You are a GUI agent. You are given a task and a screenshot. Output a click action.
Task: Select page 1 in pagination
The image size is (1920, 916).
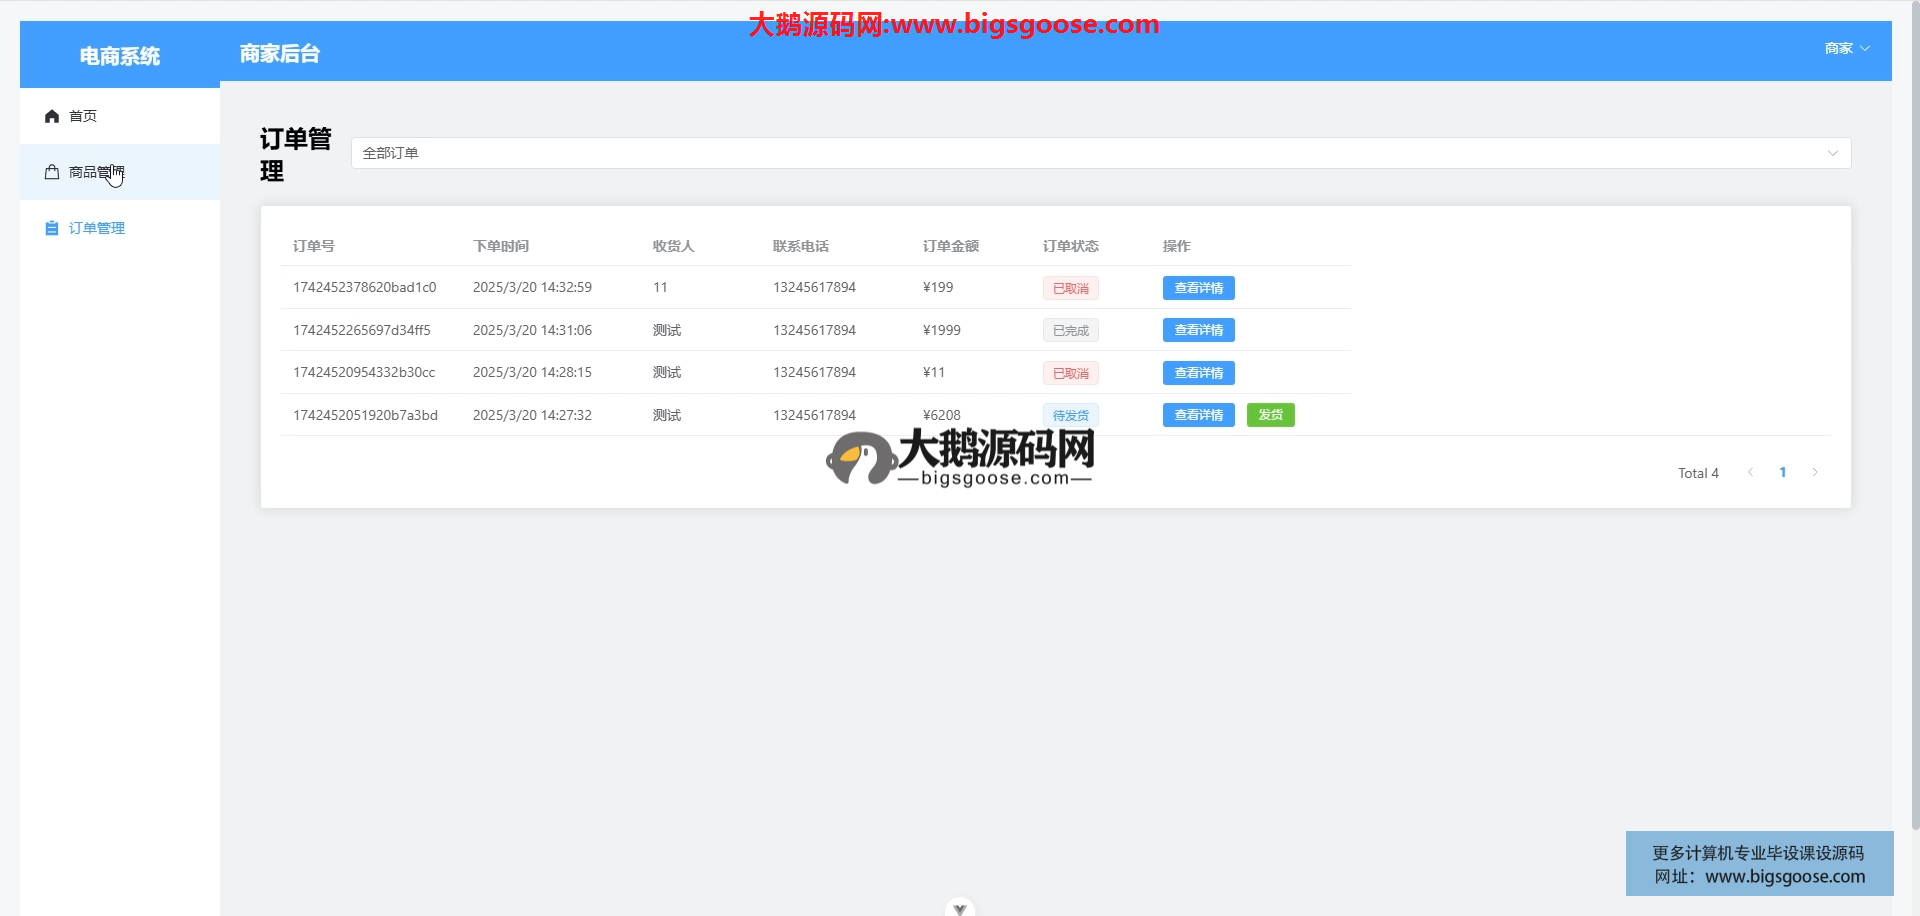[1782, 473]
